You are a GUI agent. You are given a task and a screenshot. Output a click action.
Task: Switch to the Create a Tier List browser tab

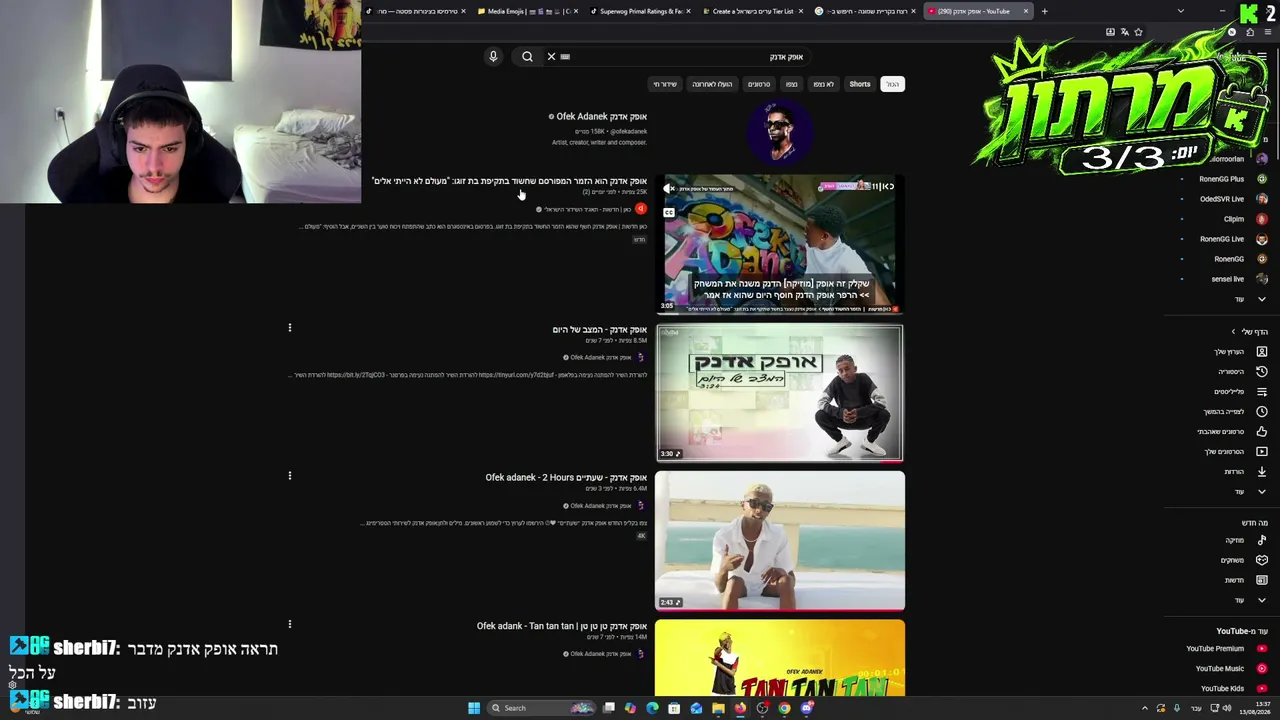click(x=753, y=12)
